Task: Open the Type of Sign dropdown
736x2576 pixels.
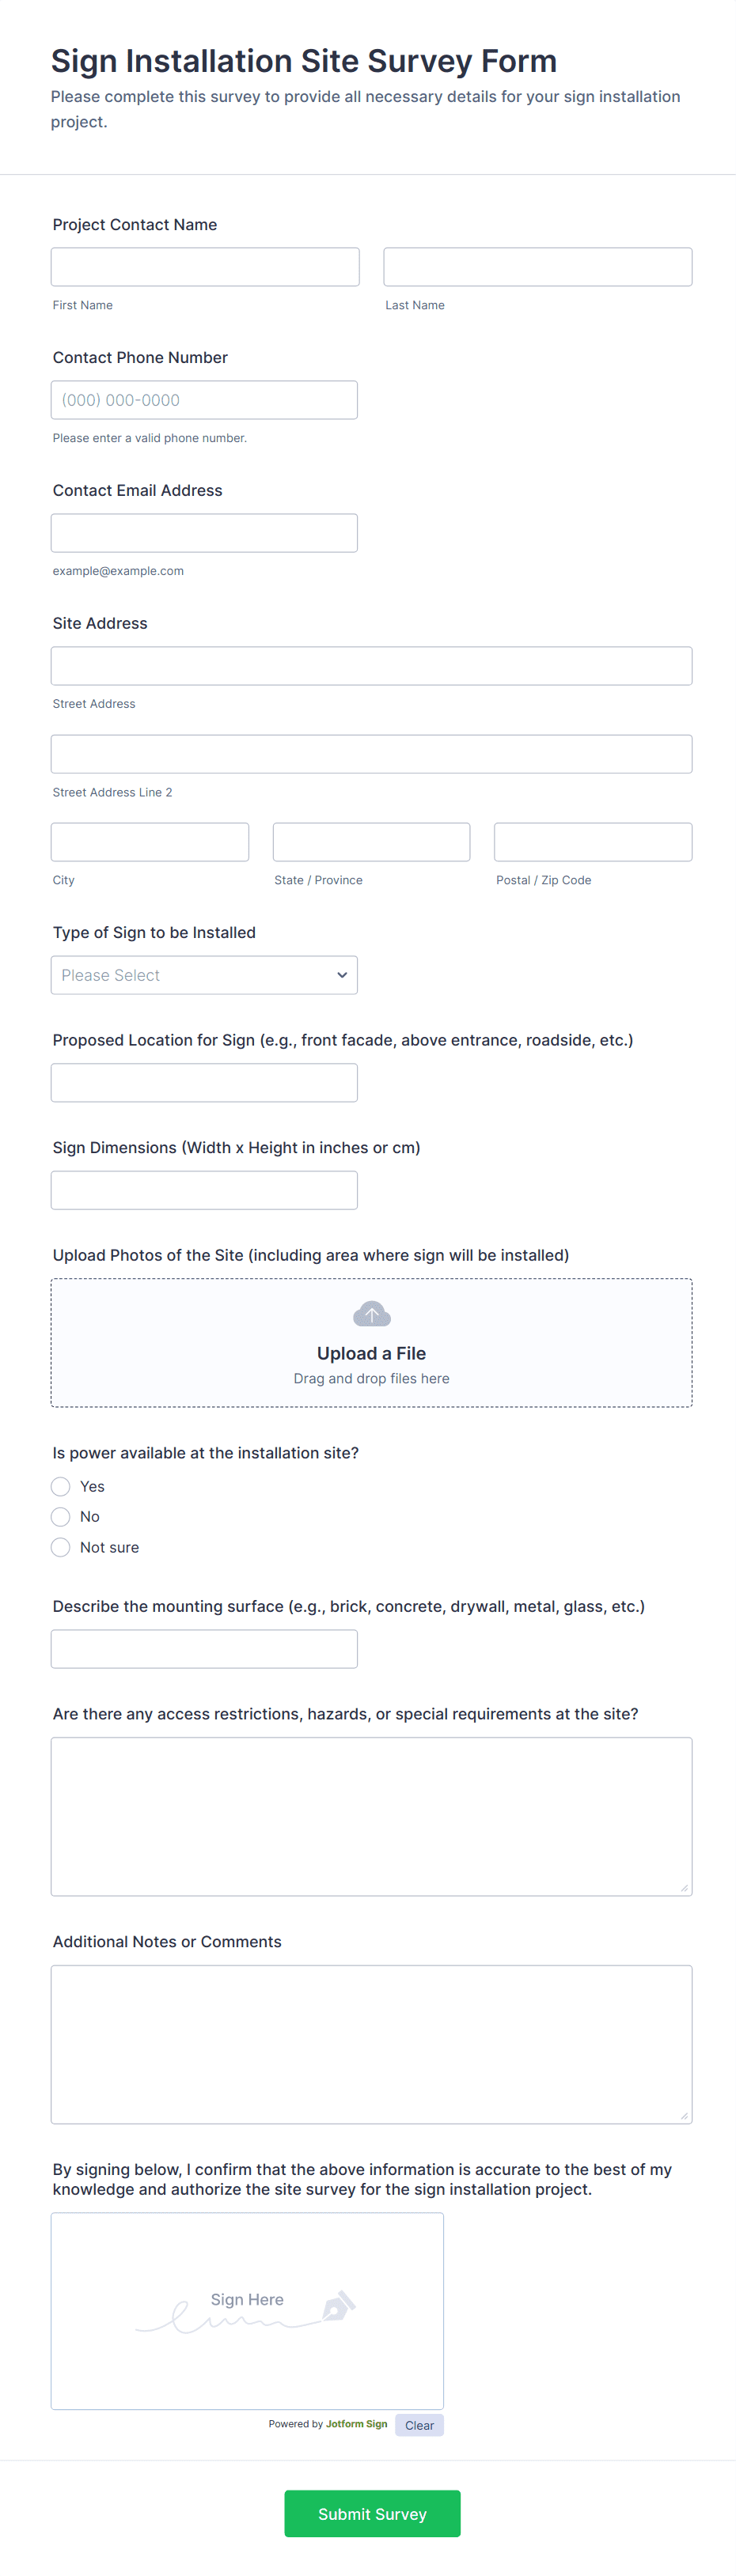Action: (203, 975)
